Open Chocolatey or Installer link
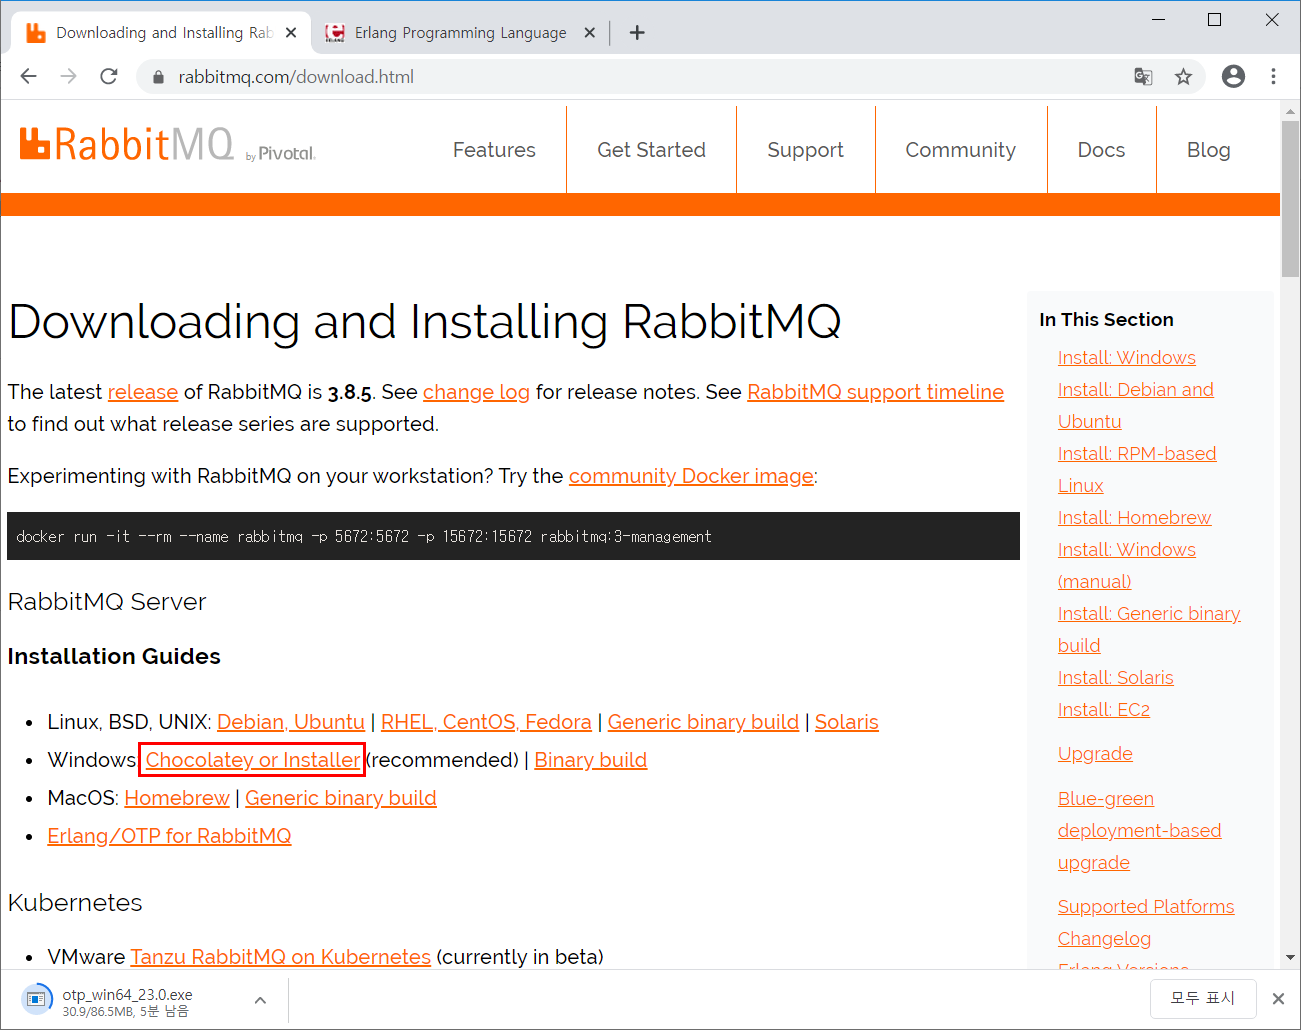1301x1030 pixels. pyautogui.click(x=253, y=760)
